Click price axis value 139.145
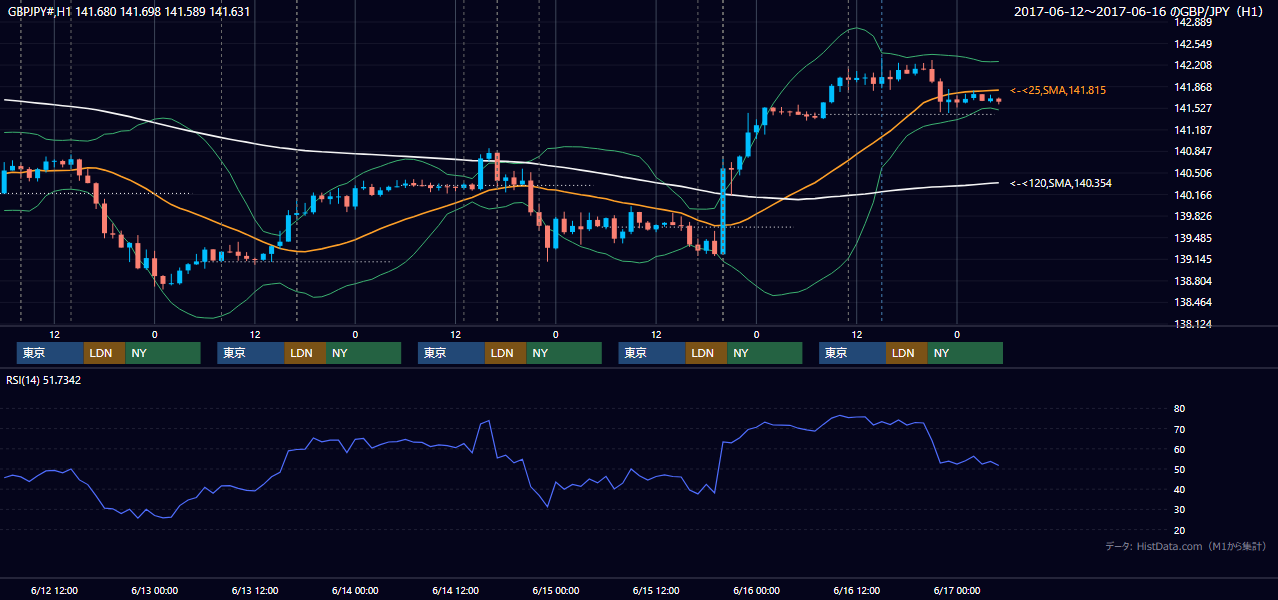Image resolution: width=1278 pixels, height=600 pixels. coord(1194,259)
